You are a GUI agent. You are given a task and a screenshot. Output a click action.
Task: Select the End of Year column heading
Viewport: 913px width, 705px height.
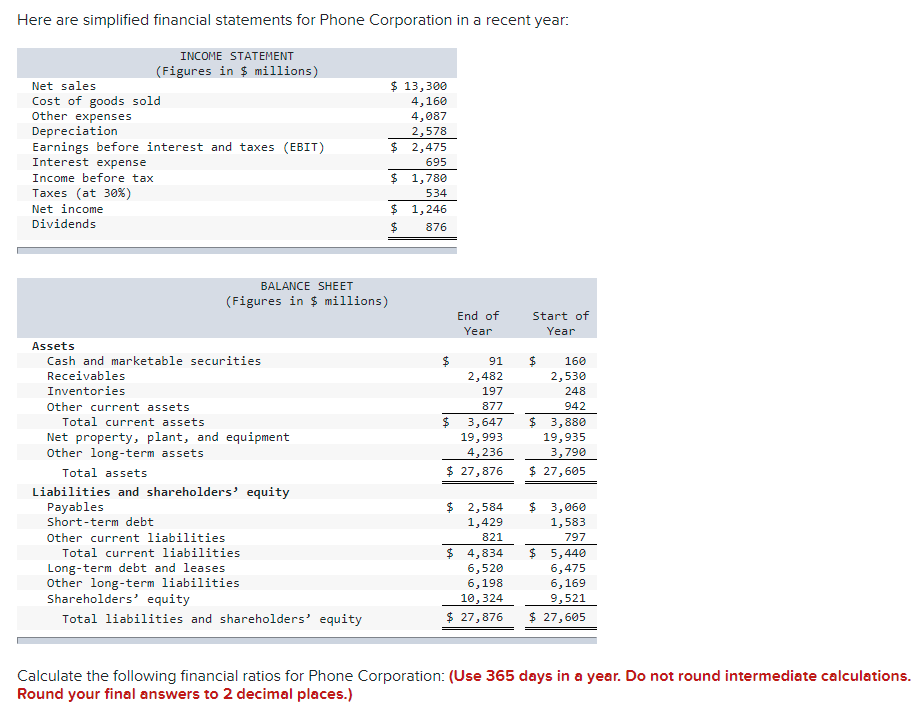tap(478, 322)
